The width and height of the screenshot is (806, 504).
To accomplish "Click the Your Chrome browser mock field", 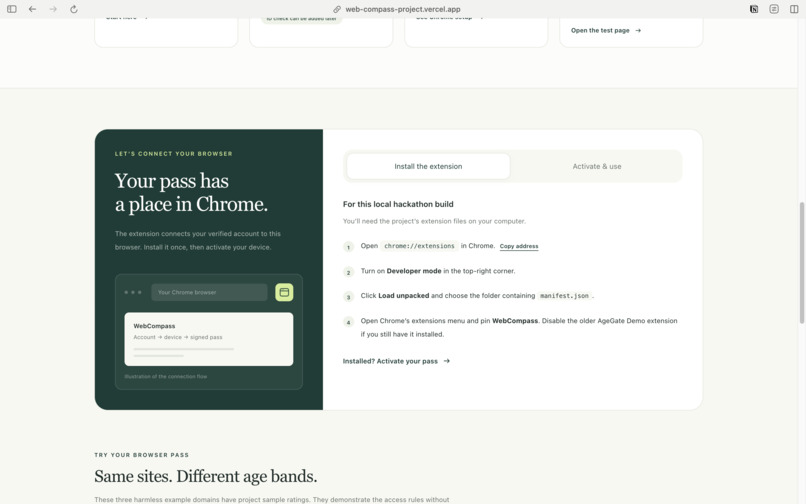I will point(209,292).
